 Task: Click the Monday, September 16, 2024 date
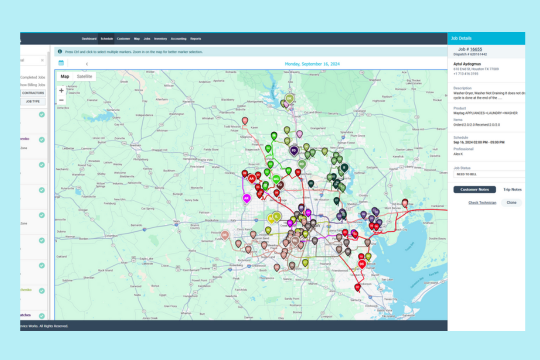[x=312, y=64]
